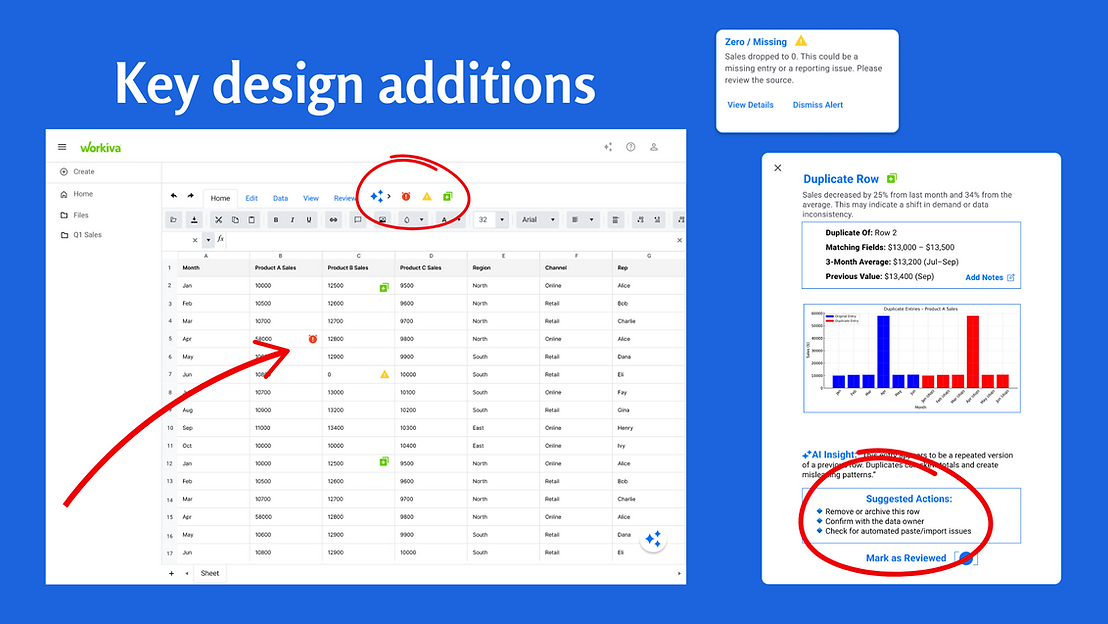Click the floating AI sparkles button
Screen dimensions: 1108x624
653,539
